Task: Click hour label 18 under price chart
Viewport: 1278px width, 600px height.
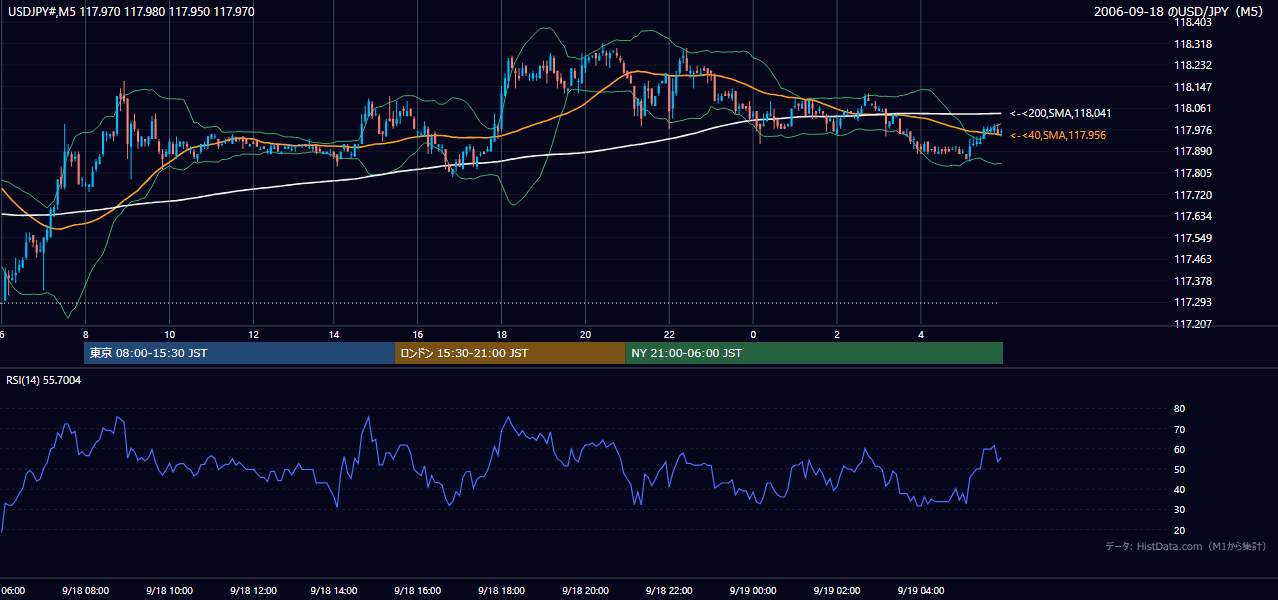Action: pos(502,334)
